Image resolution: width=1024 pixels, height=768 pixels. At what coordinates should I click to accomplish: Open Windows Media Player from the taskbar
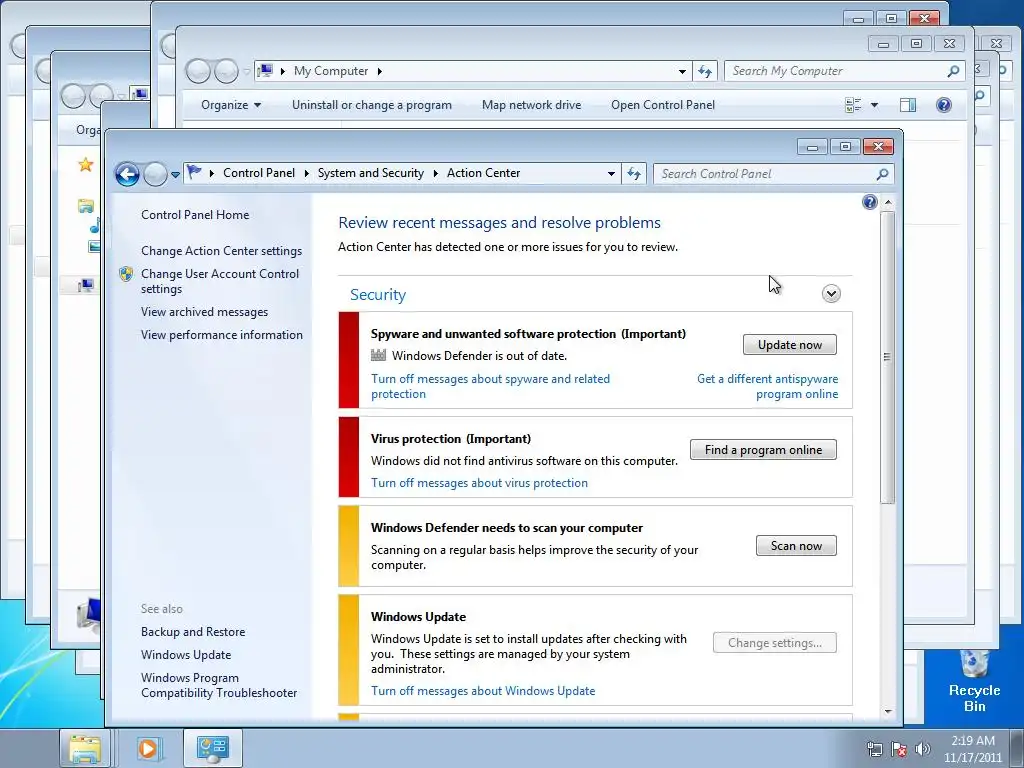pyautogui.click(x=148, y=748)
